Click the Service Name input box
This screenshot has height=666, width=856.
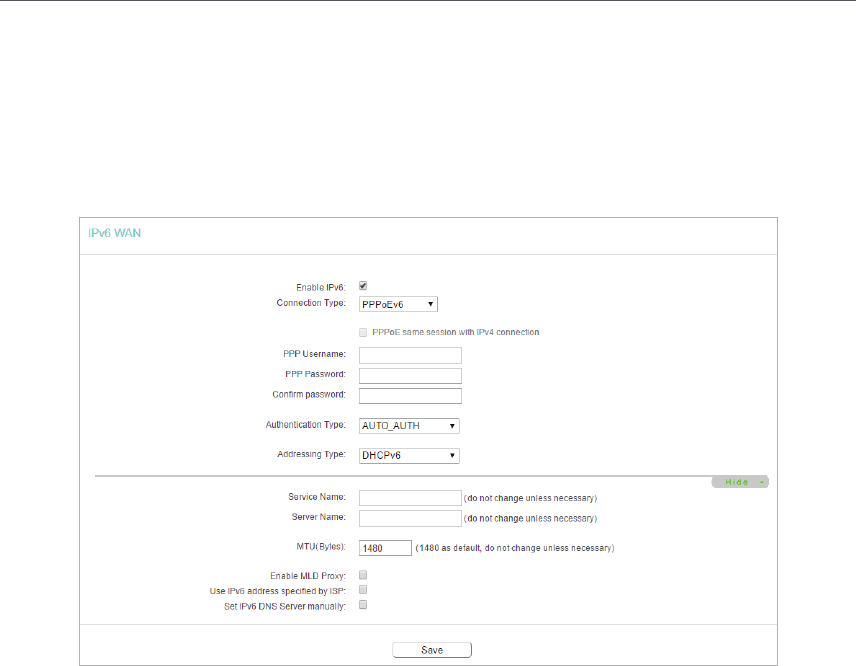(410, 498)
